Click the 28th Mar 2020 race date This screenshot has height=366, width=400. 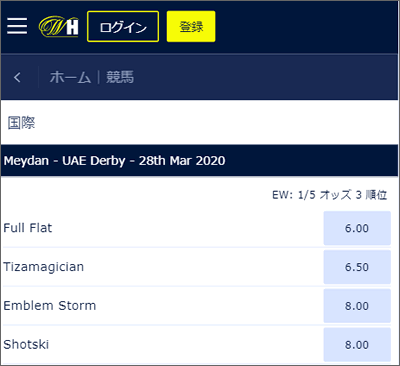[182, 161]
